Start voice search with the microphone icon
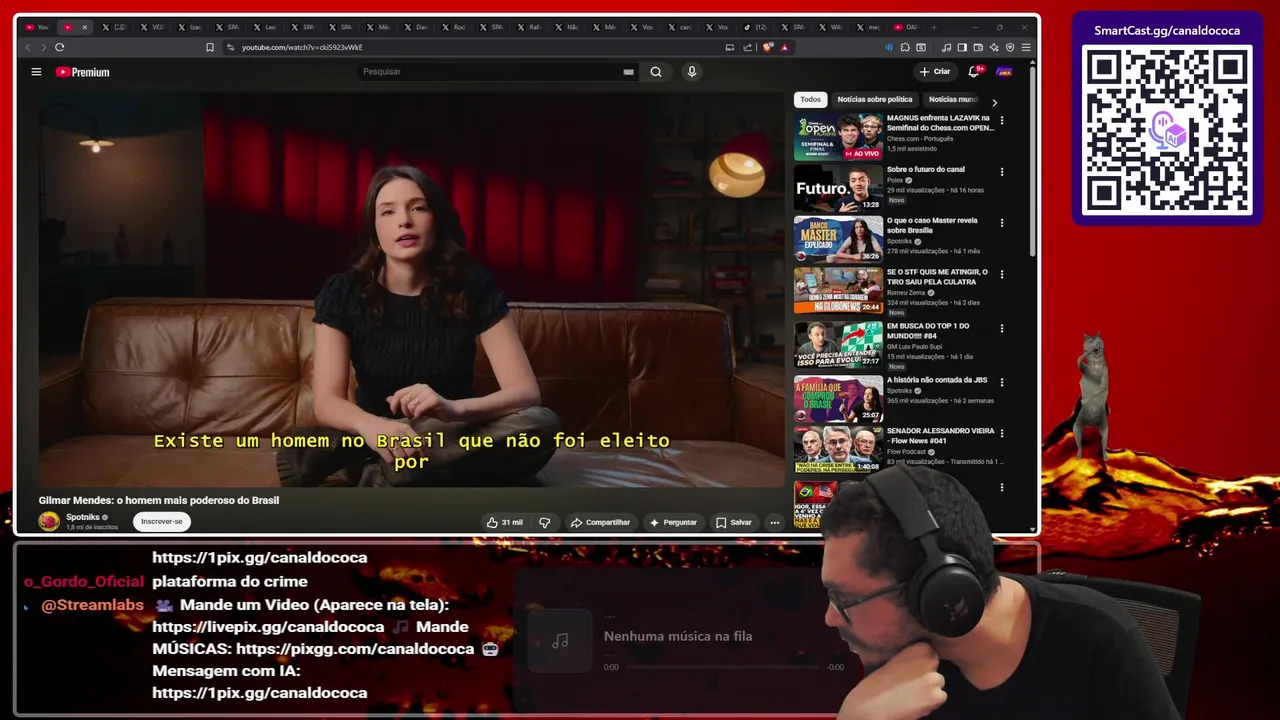Image resolution: width=1280 pixels, height=720 pixels. click(x=691, y=72)
